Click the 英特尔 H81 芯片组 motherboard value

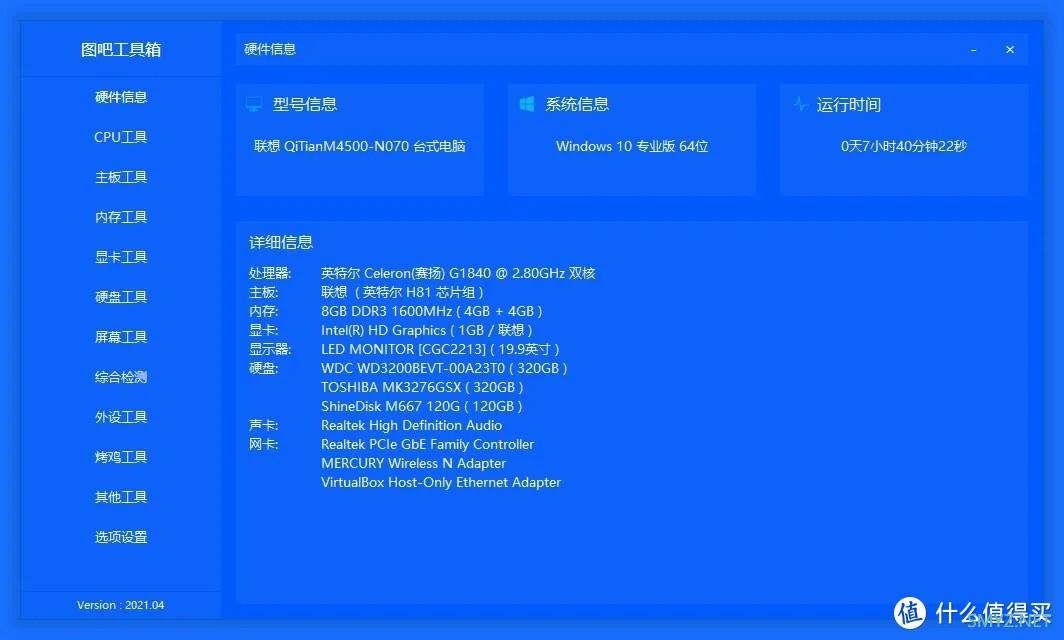402,292
